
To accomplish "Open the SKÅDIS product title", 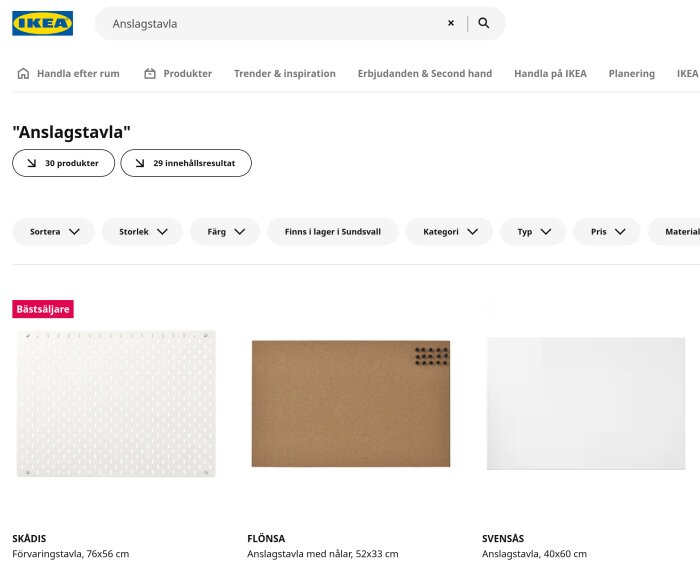I will click(x=29, y=539).
